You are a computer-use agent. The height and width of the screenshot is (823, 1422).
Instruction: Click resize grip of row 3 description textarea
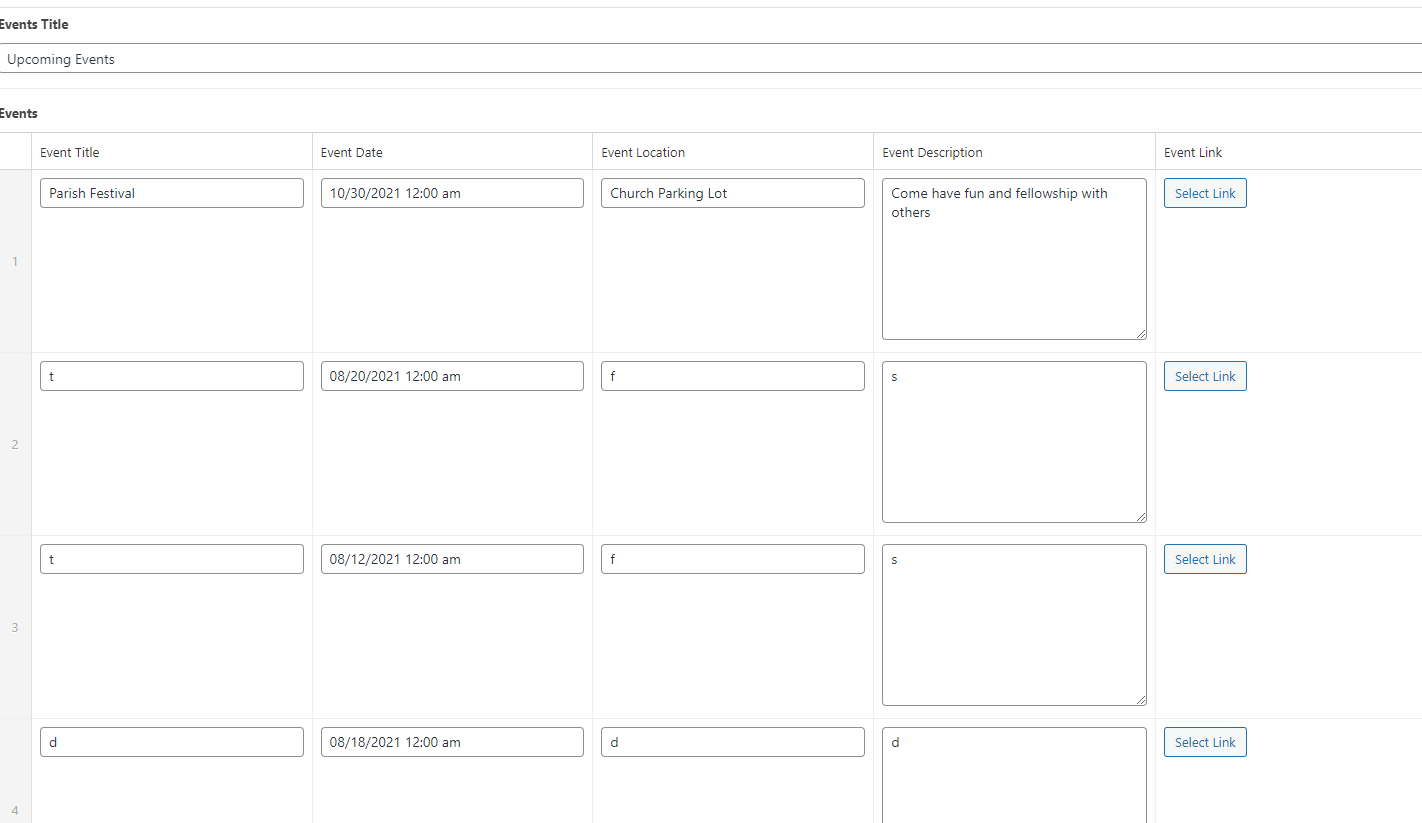1140,700
